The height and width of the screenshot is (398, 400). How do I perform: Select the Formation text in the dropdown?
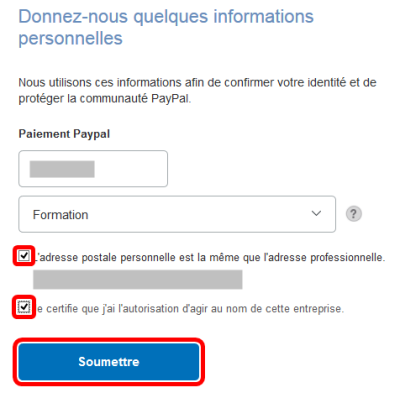click(60, 215)
